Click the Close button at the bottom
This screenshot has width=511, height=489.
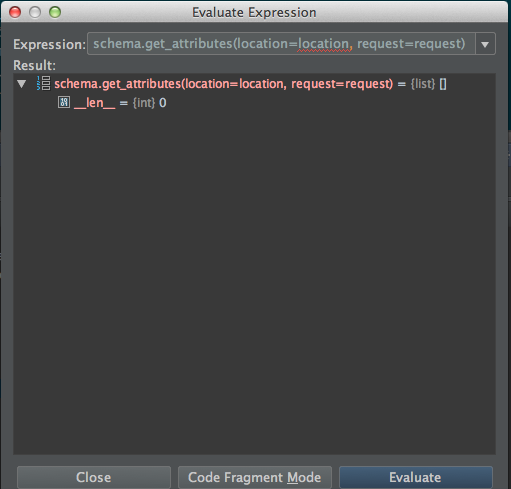click(x=94, y=477)
